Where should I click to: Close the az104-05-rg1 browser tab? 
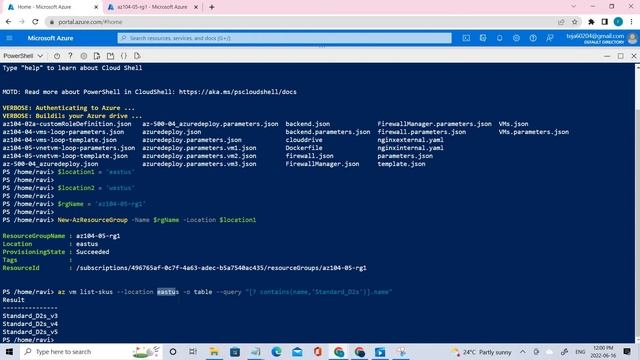(x=196, y=7)
